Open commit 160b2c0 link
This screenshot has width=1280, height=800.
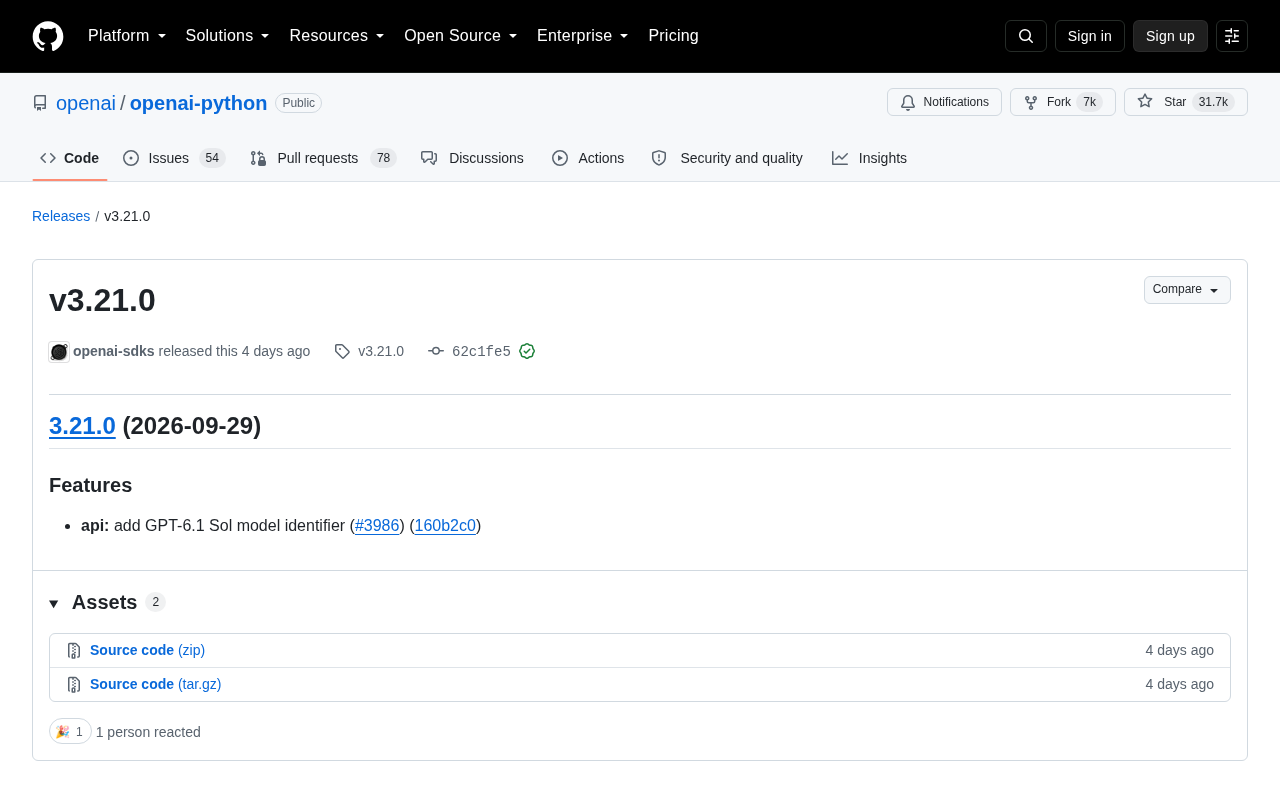tap(445, 526)
